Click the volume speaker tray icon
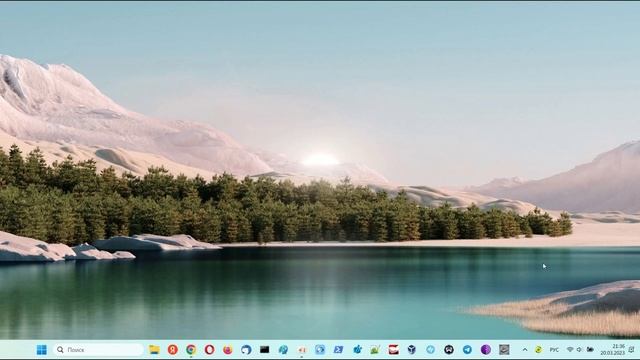 (x=579, y=350)
